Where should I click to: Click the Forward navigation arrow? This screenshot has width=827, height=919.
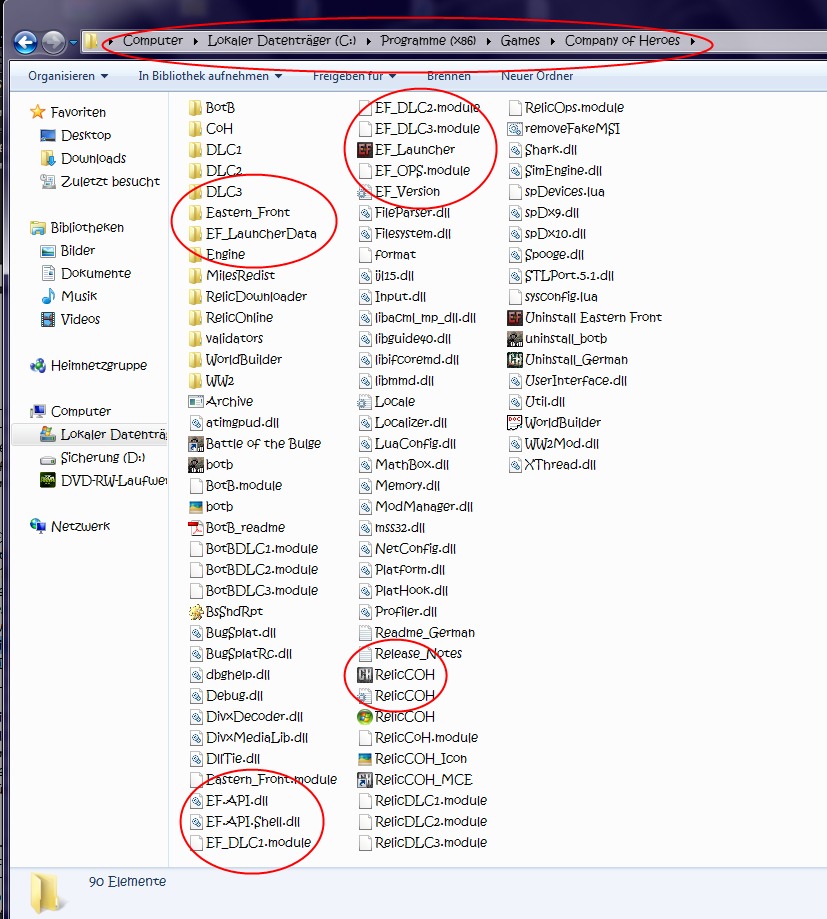53,42
